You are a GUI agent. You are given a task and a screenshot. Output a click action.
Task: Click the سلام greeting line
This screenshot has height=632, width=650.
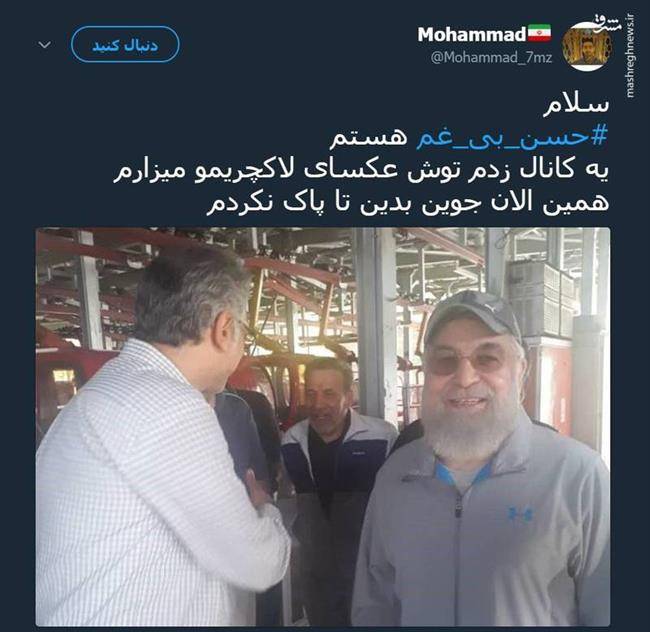click(576, 105)
